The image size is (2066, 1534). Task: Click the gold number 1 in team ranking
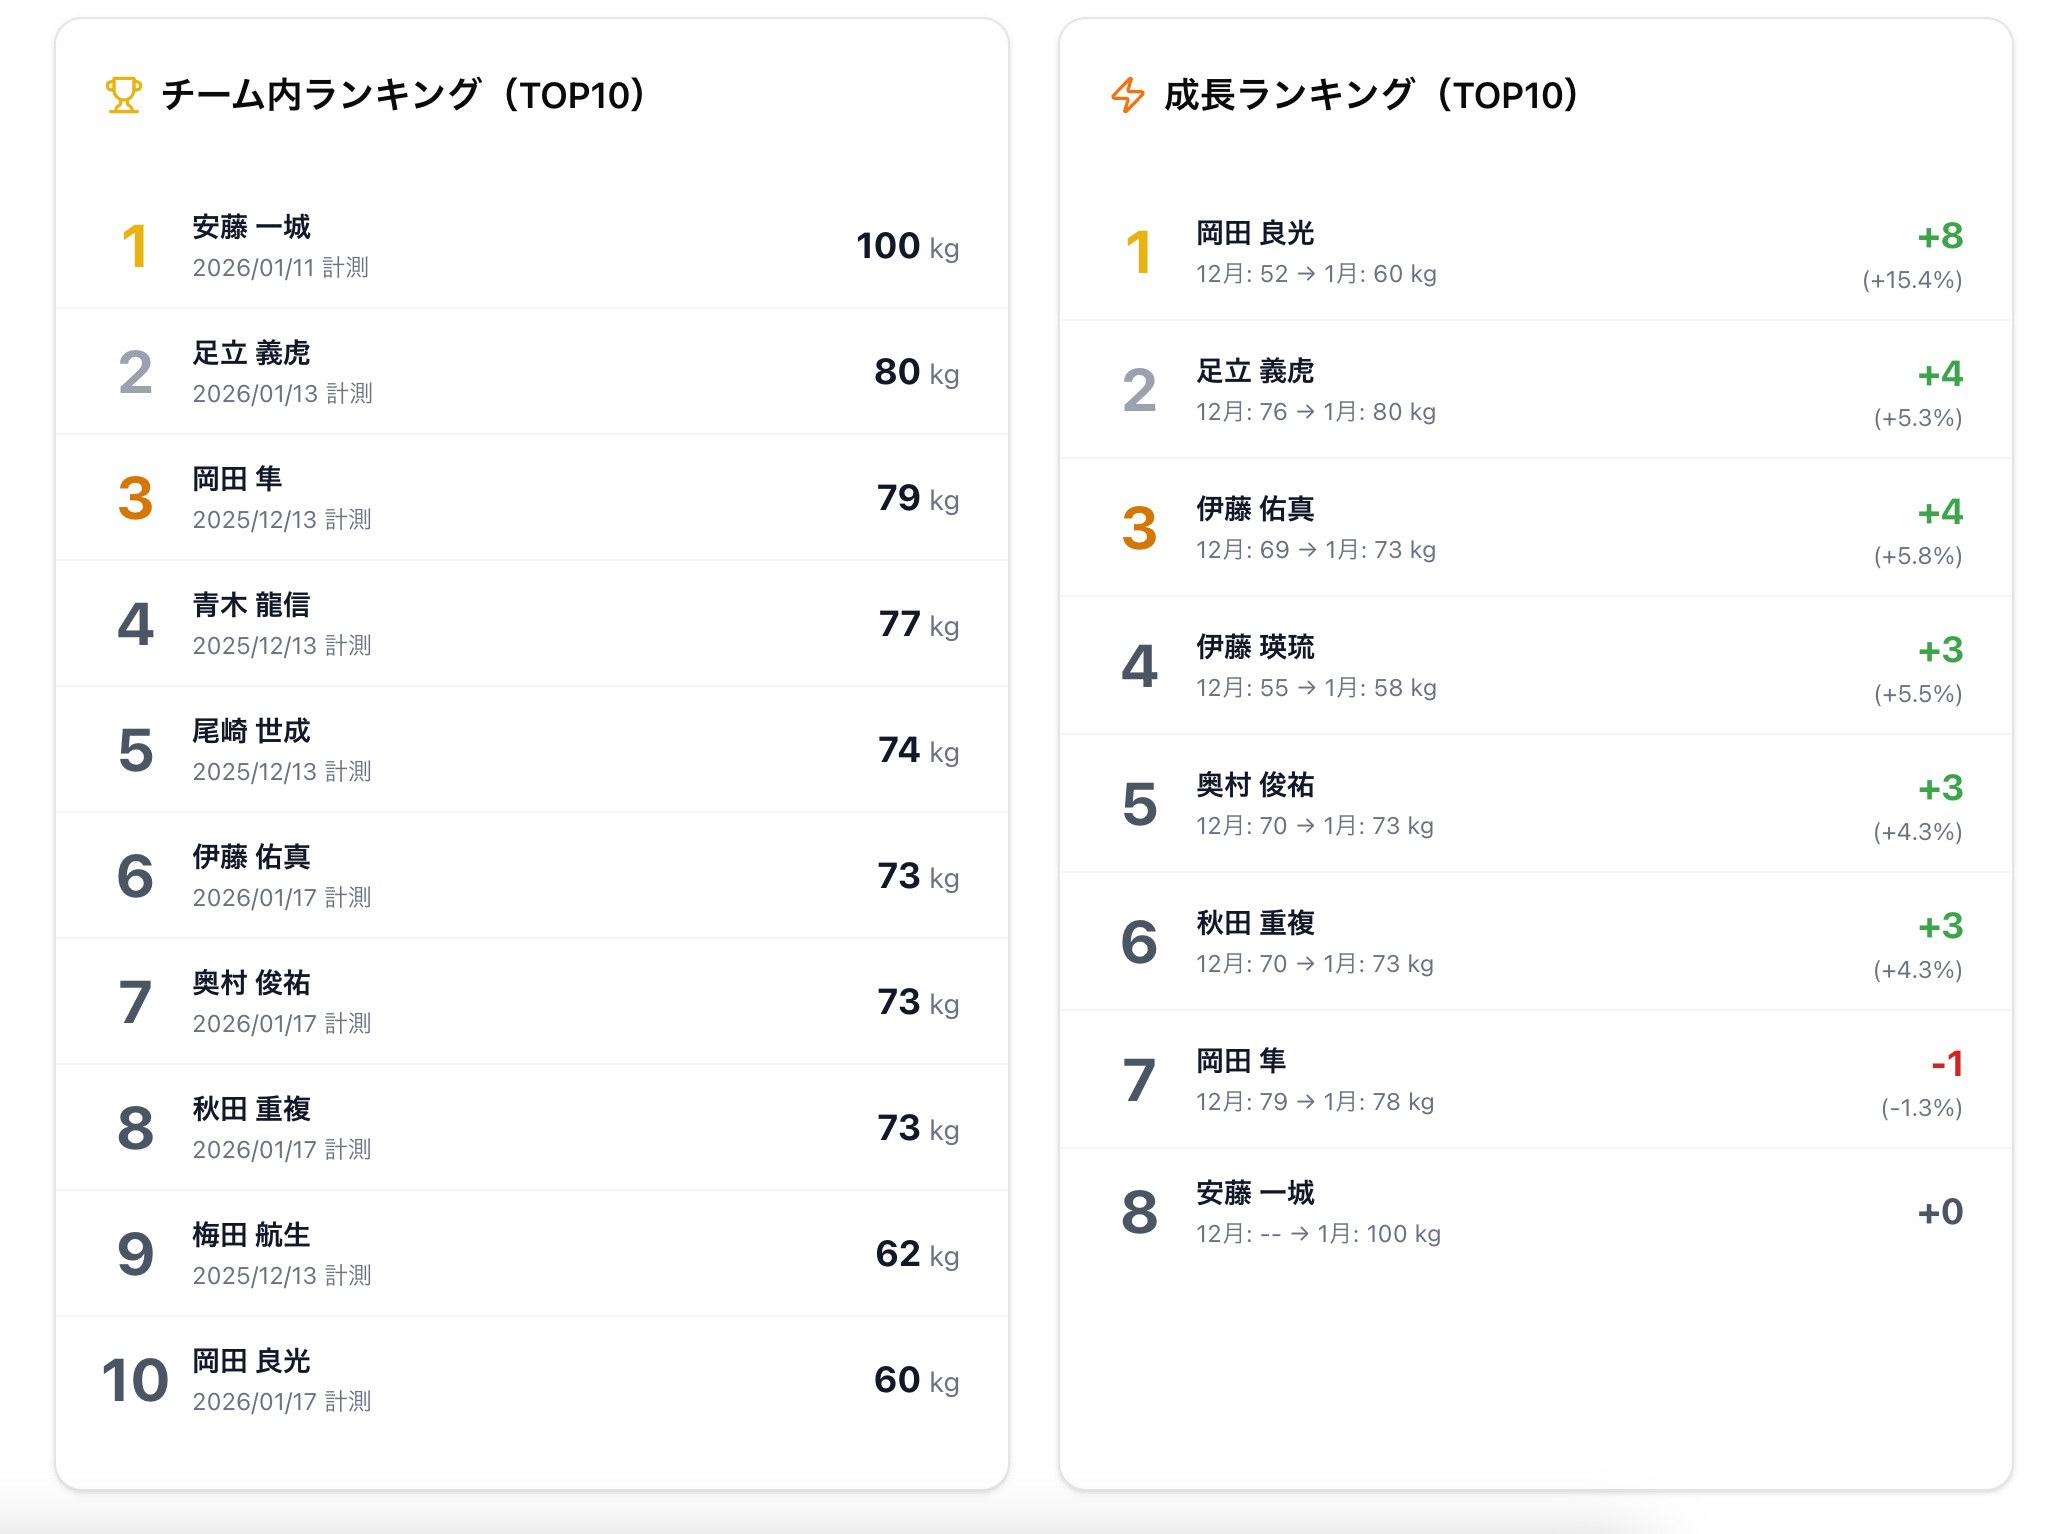(135, 247)
